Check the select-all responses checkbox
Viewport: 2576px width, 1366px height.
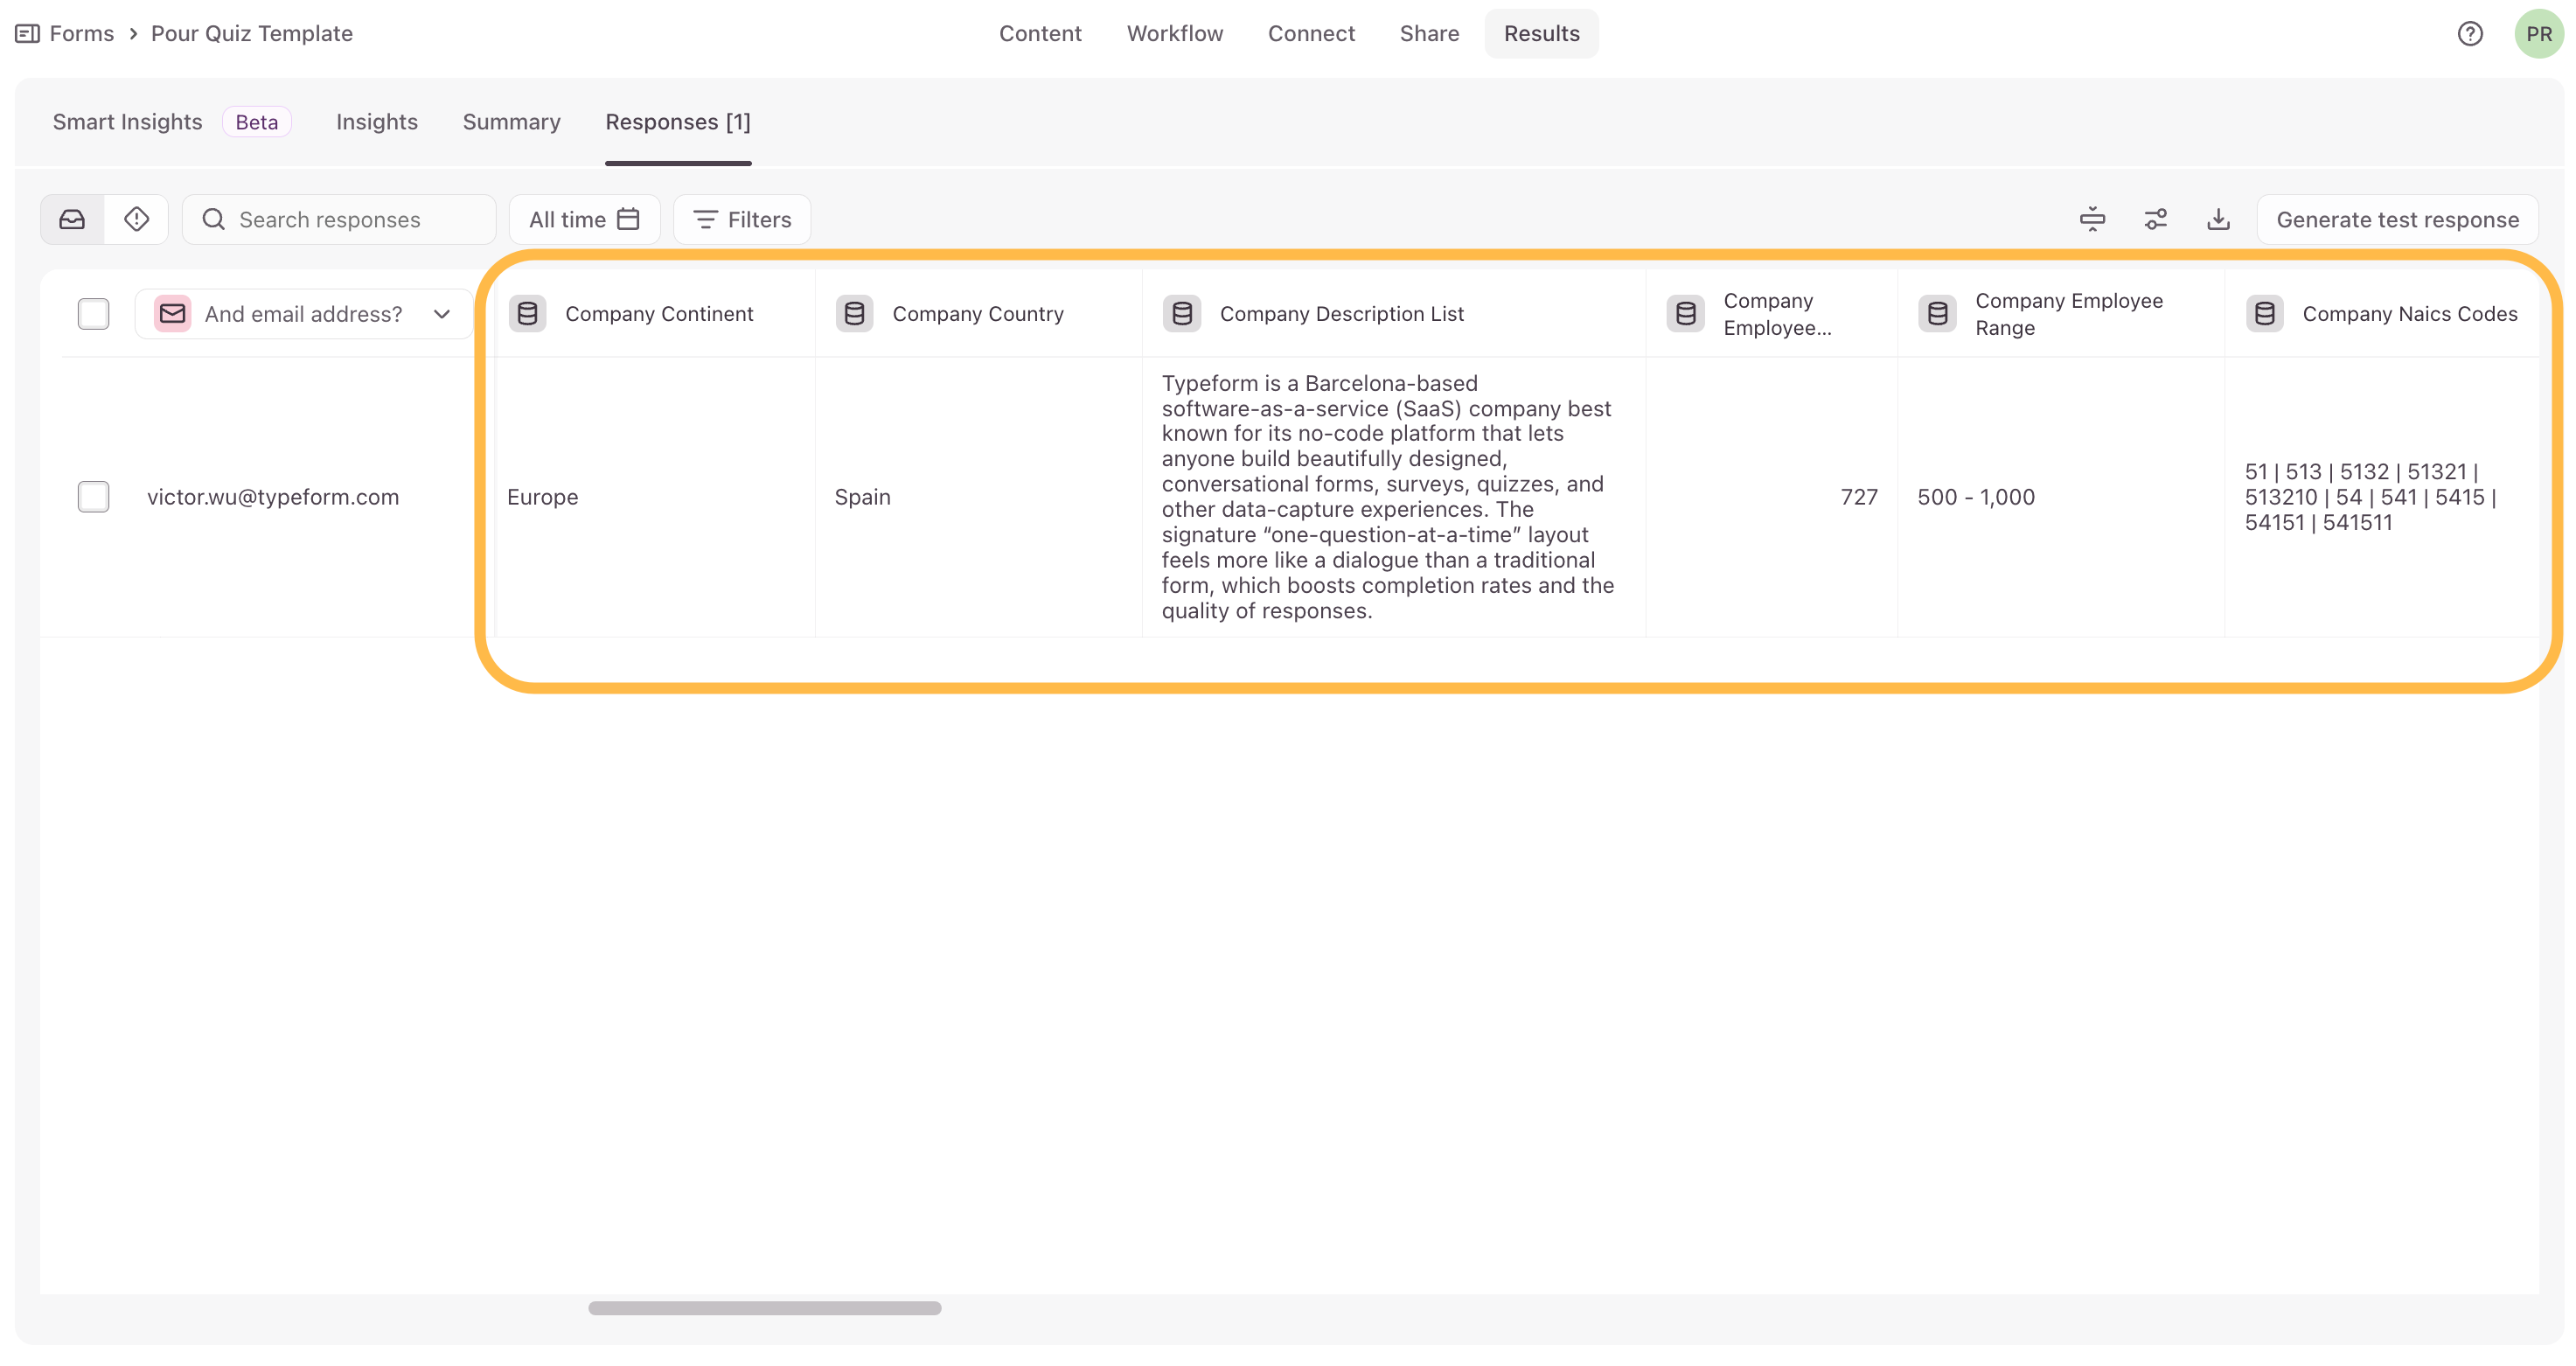tap(93, 314)
